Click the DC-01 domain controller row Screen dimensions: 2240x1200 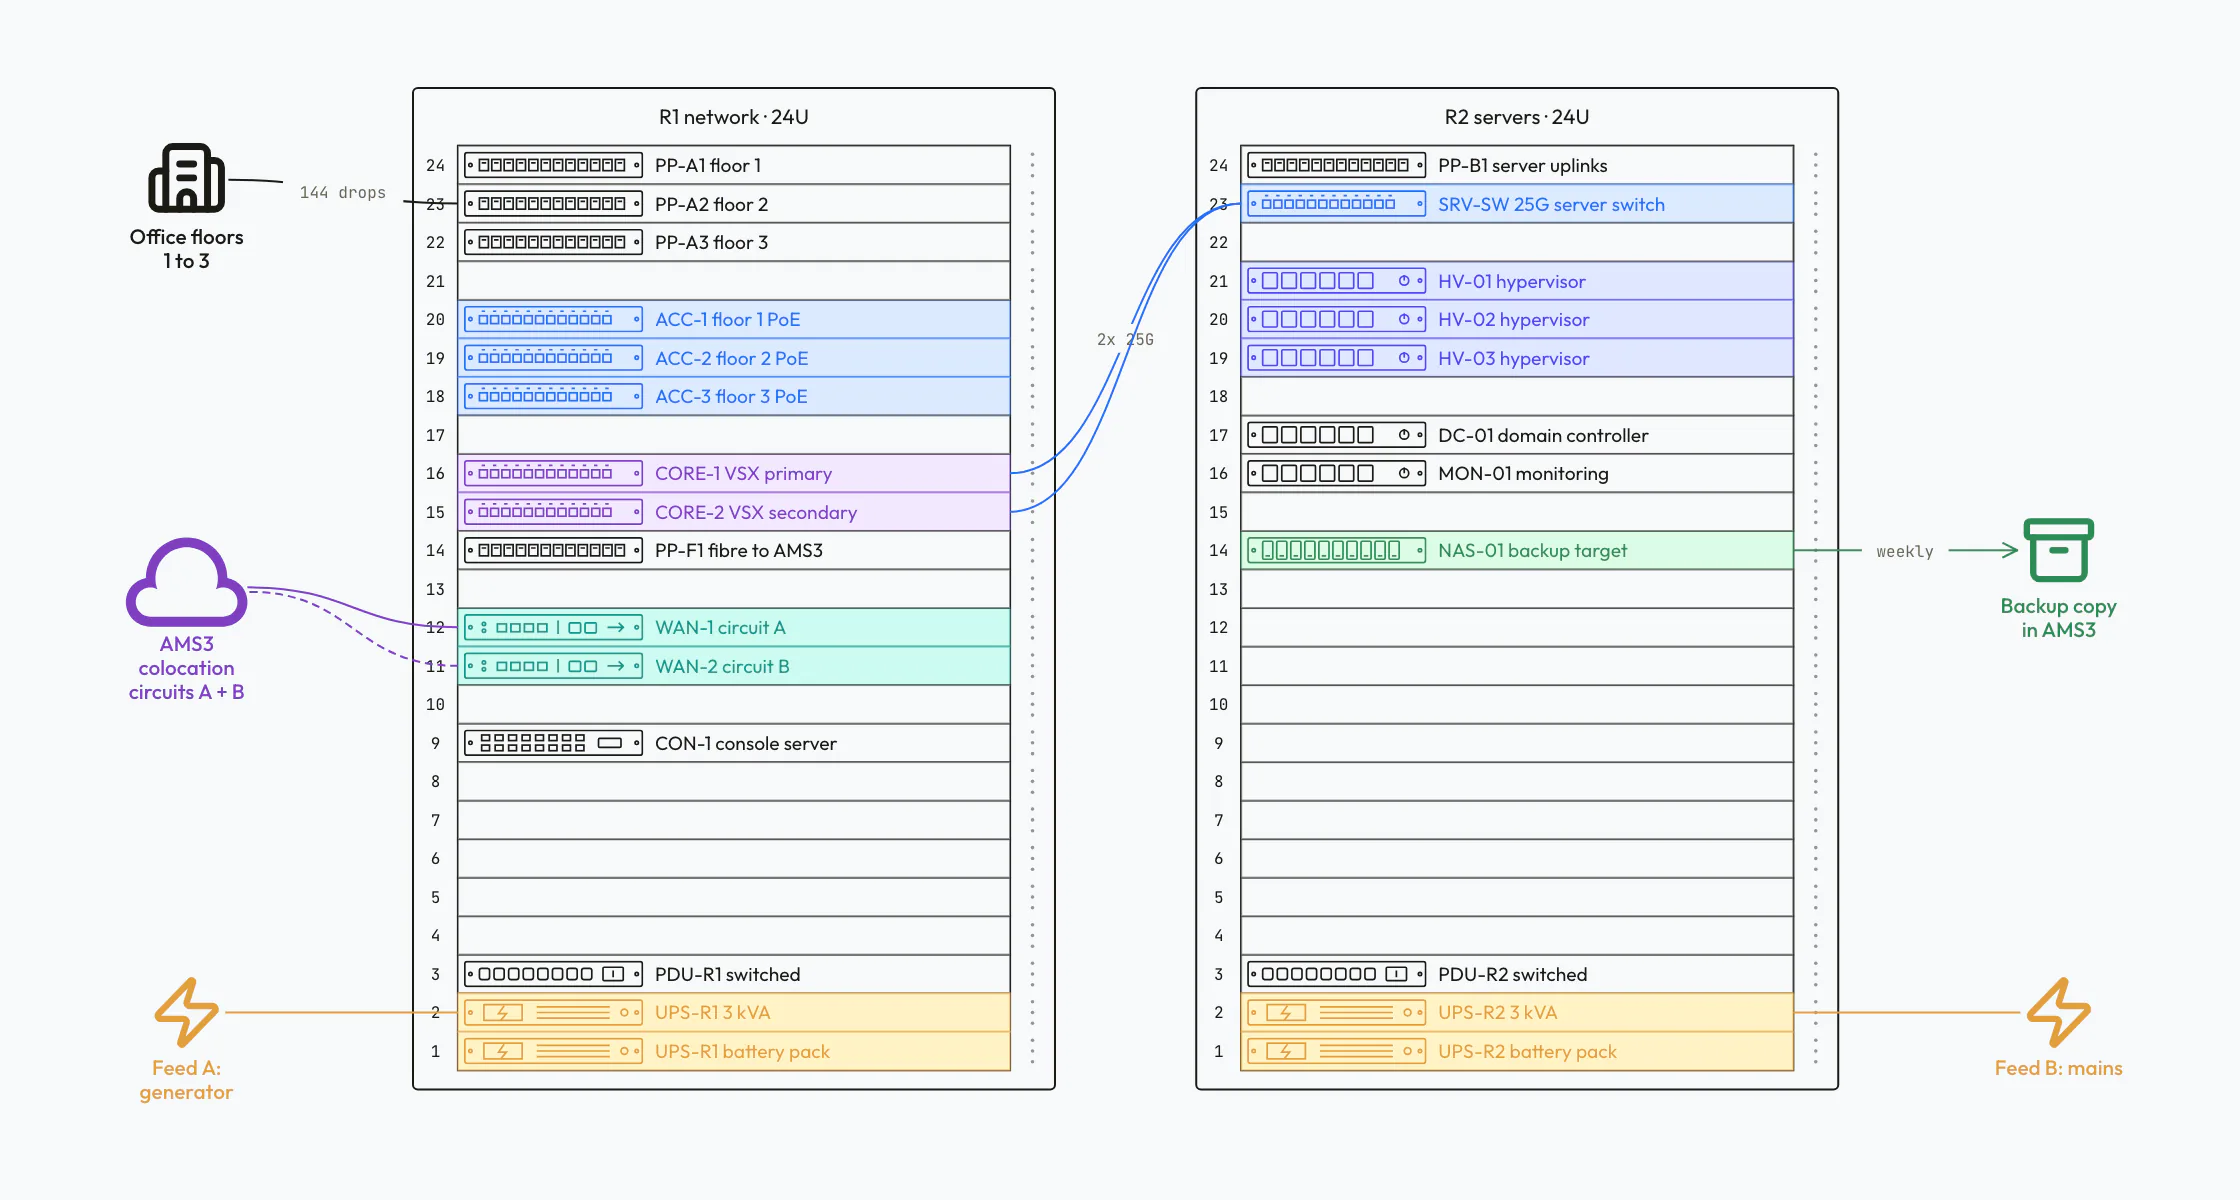click(x=1517, y=435)
